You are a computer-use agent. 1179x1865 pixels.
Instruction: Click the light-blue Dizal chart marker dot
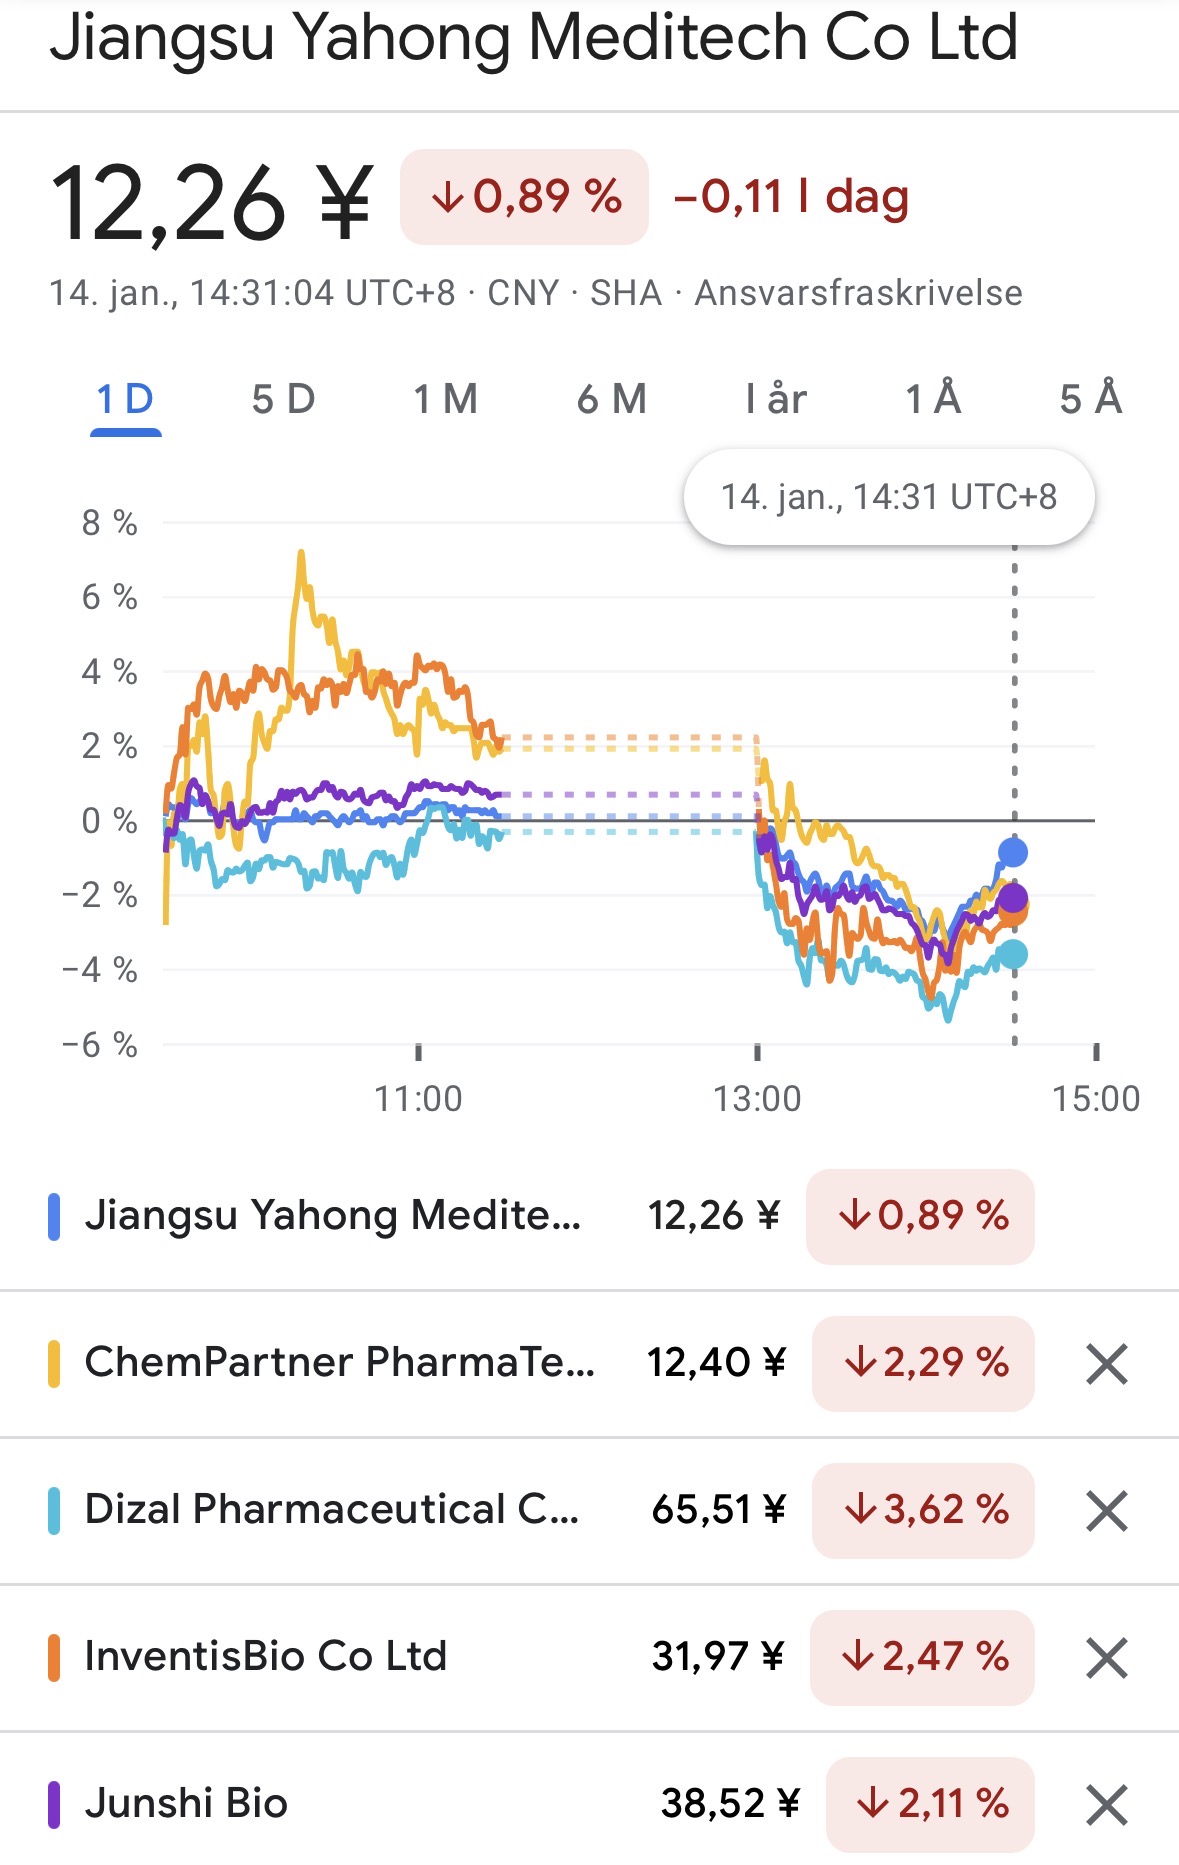point(1013,955)
